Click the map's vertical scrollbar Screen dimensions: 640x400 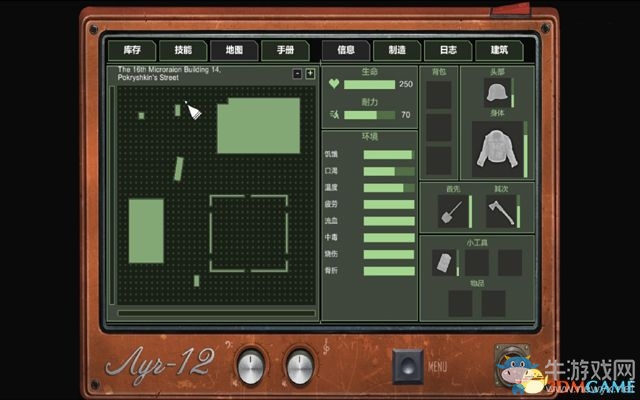click(x=112, y=195)
